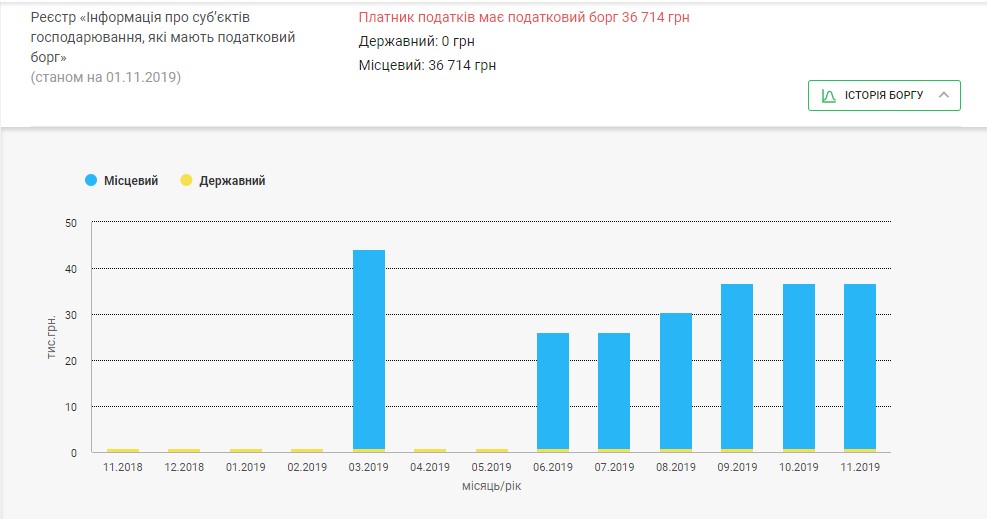Select the blue bar for 07.2019

614,390
